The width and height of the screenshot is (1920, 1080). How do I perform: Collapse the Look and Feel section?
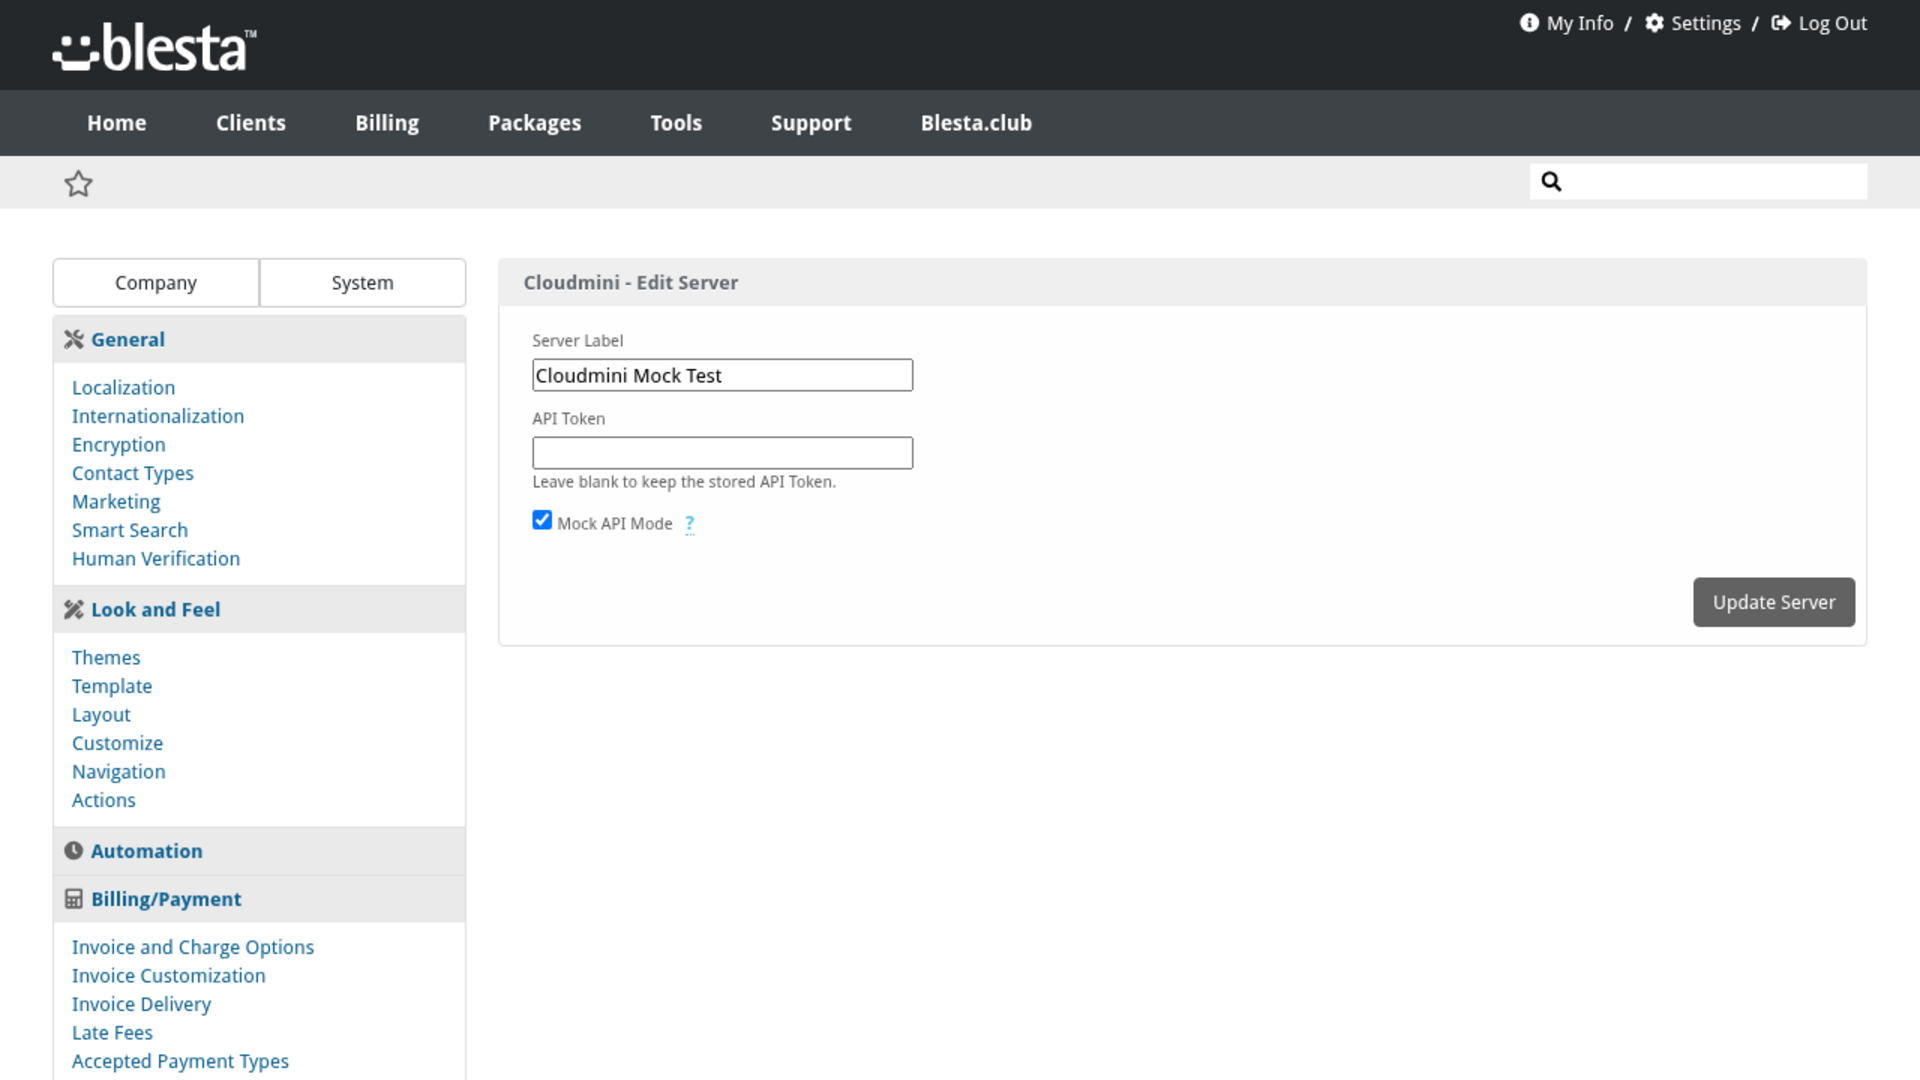point(259,609)
